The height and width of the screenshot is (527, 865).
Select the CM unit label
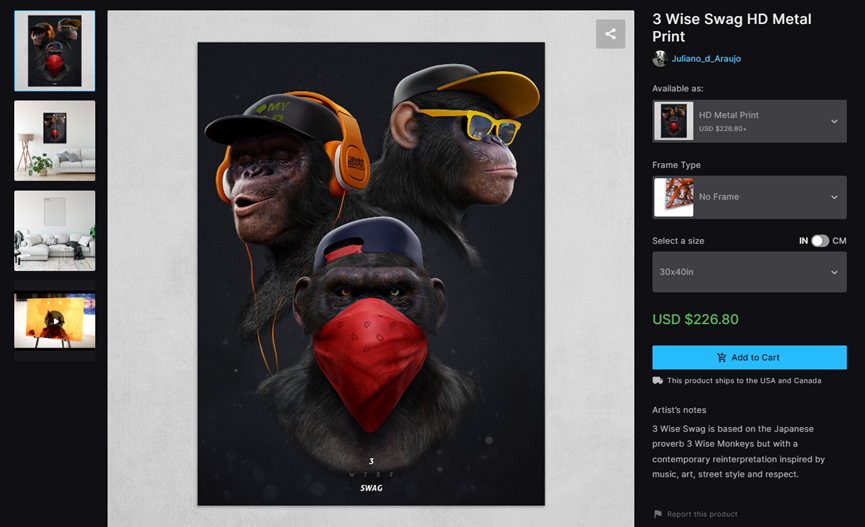[x=839, y=241]
